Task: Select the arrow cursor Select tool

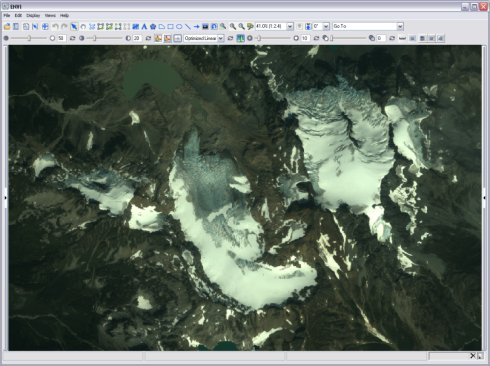Action: (x=74, y=26)
